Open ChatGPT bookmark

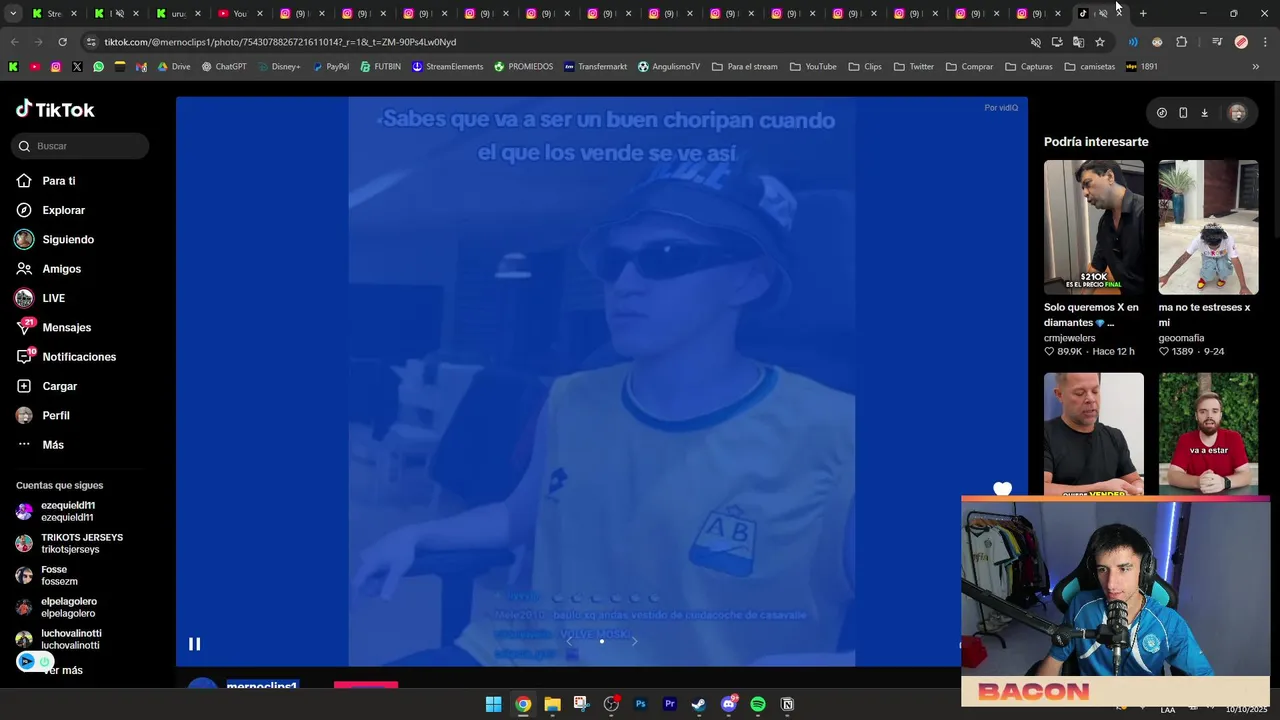224,67
